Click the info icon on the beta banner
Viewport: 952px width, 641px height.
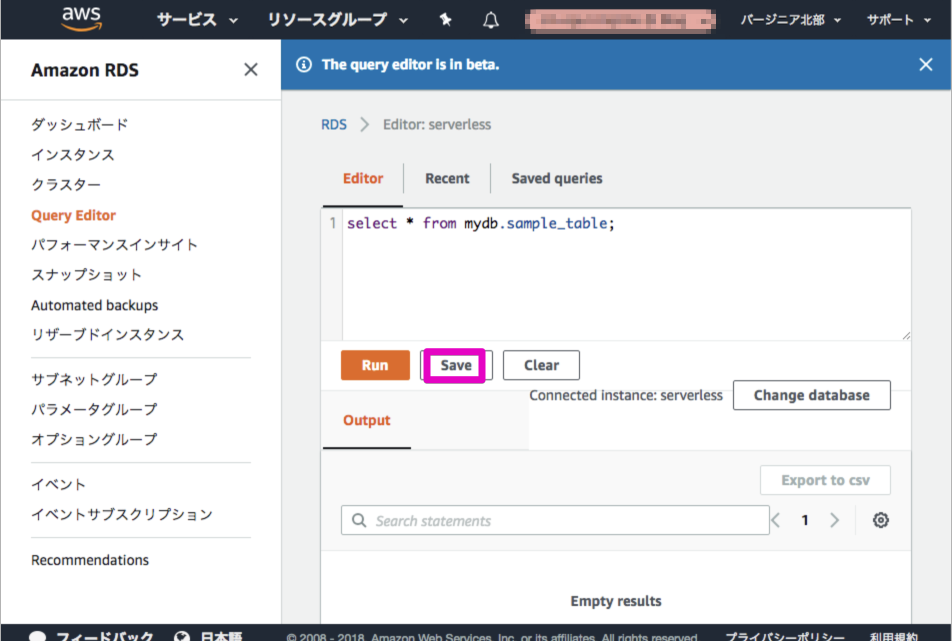303,63
